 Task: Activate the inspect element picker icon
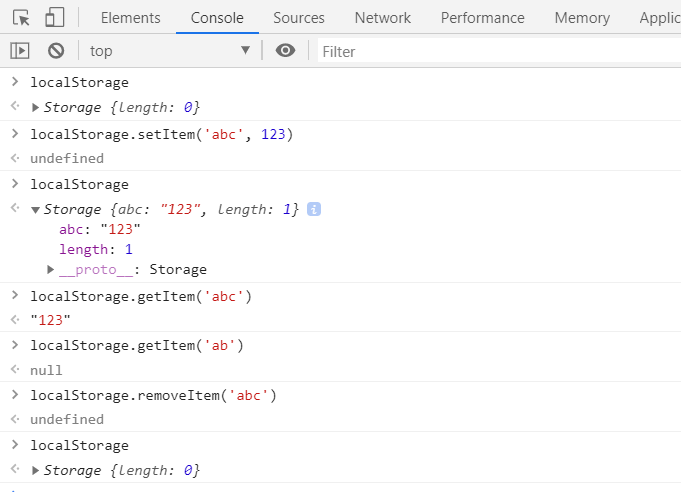tap(21, 18)
